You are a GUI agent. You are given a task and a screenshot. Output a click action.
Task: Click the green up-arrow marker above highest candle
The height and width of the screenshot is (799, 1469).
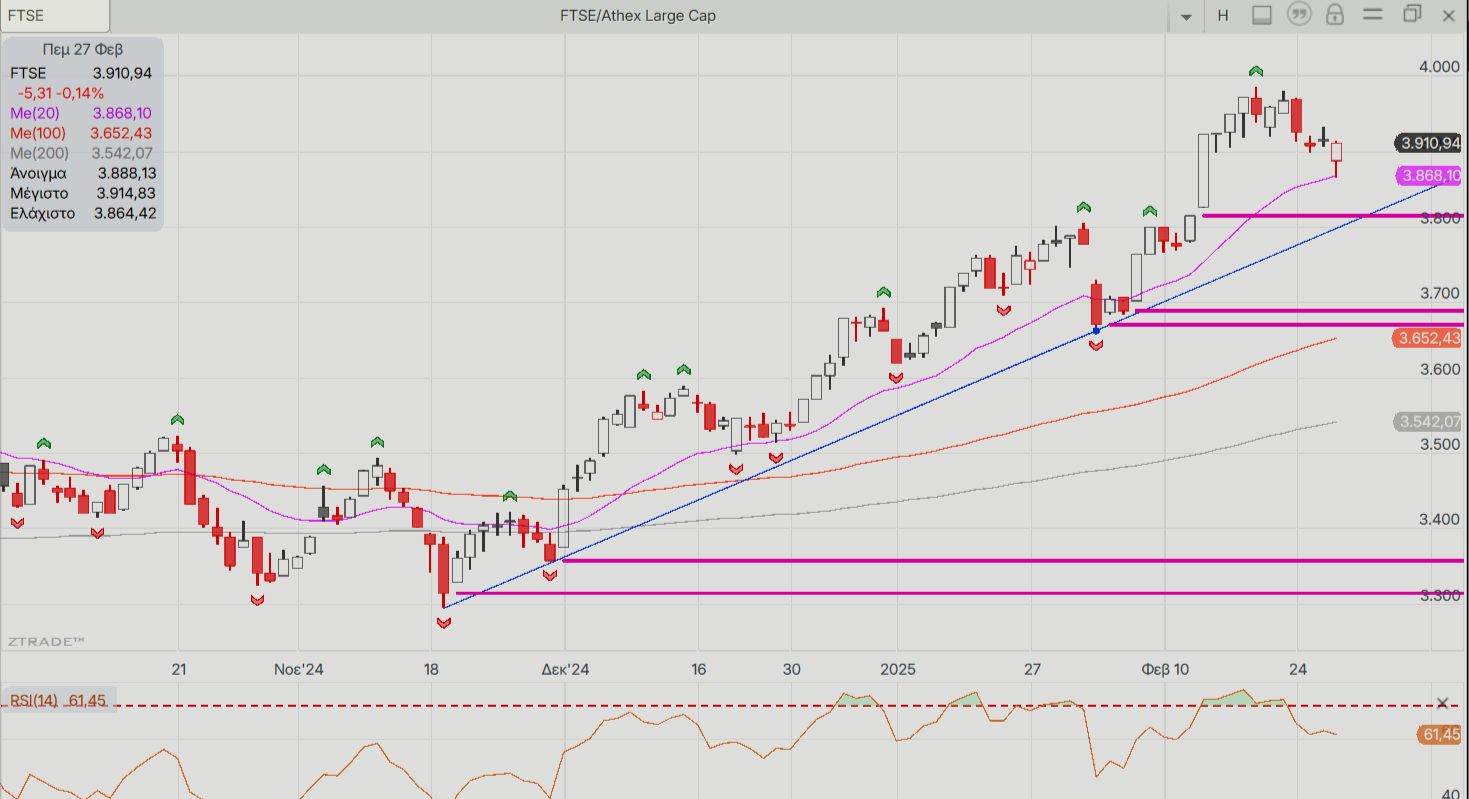click(1256, 71)
